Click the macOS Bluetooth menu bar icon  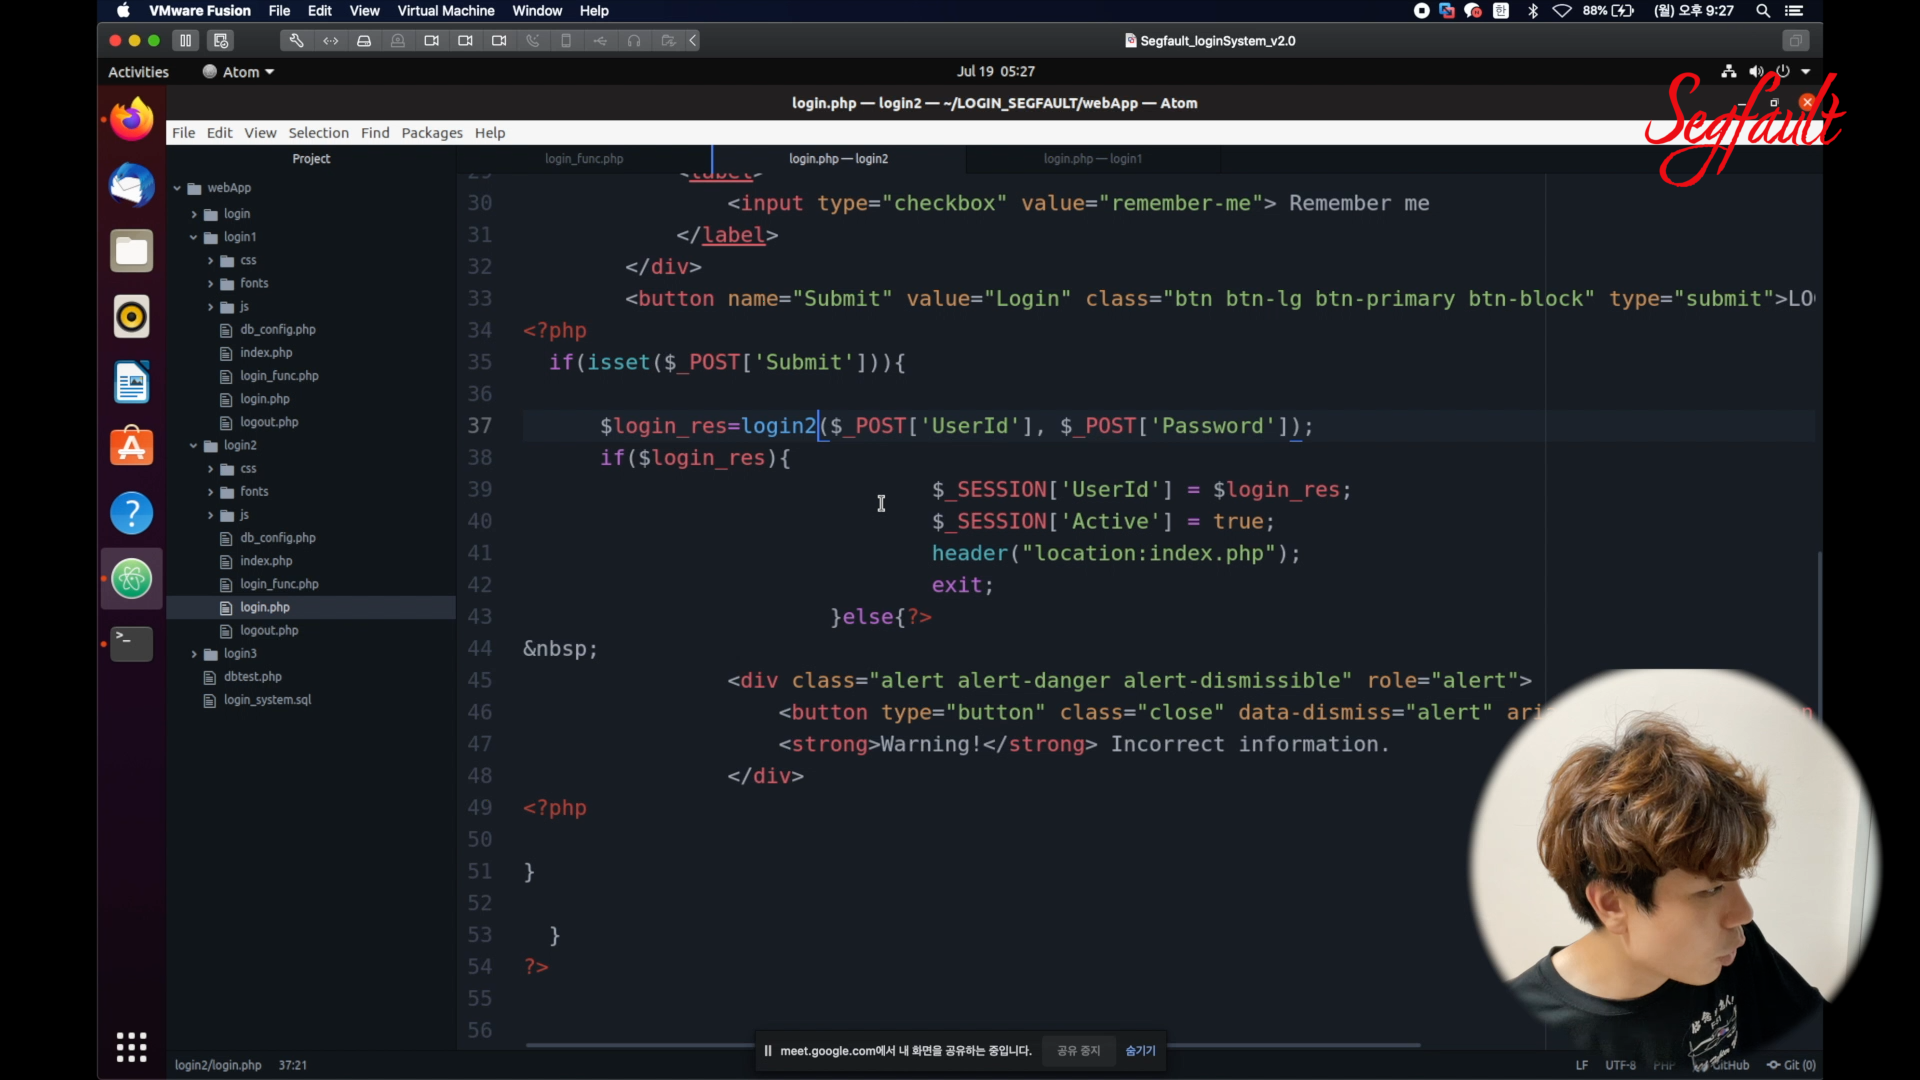1533,11
